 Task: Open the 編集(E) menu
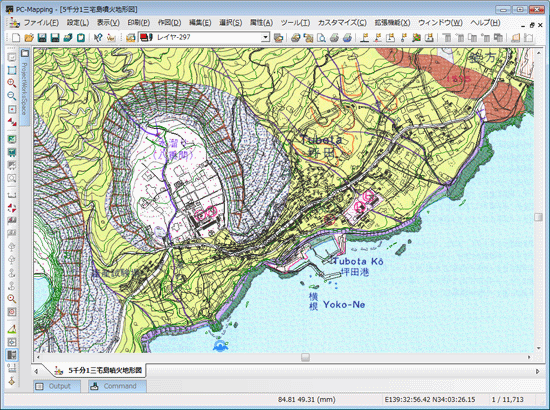coord(200,23)
